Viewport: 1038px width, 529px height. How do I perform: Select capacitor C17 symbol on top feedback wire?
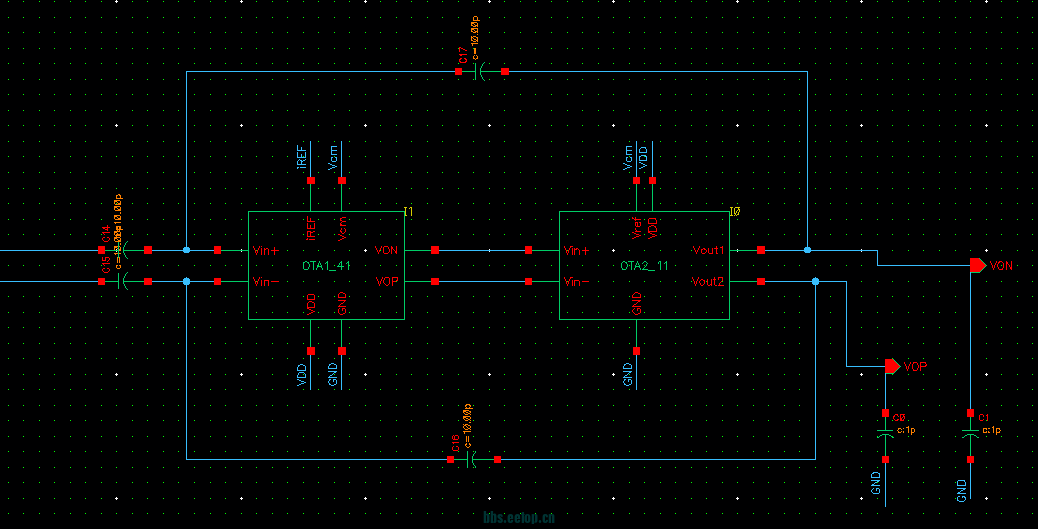(x=481, y=72)
